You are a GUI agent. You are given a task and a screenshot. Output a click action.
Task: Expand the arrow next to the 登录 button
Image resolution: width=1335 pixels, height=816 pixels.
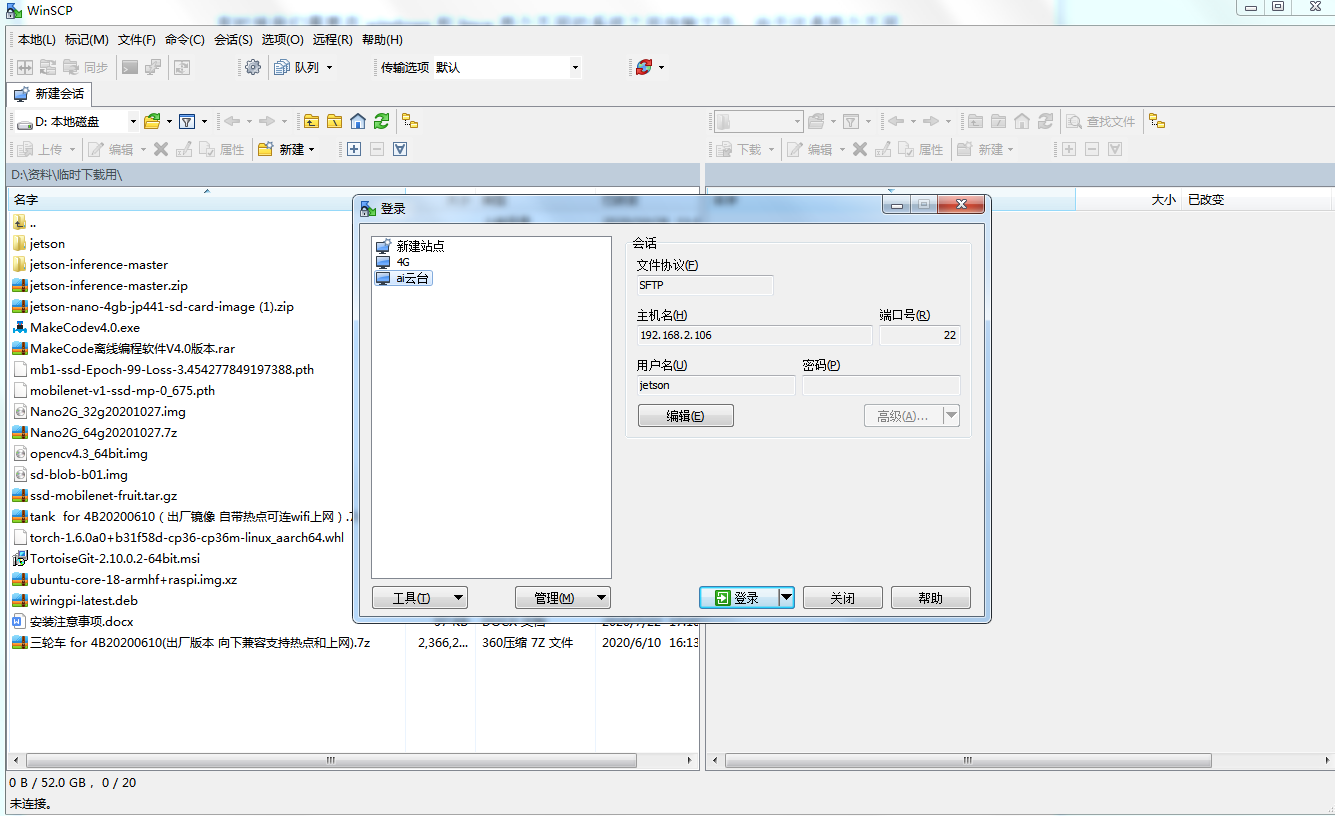point(786,598)
